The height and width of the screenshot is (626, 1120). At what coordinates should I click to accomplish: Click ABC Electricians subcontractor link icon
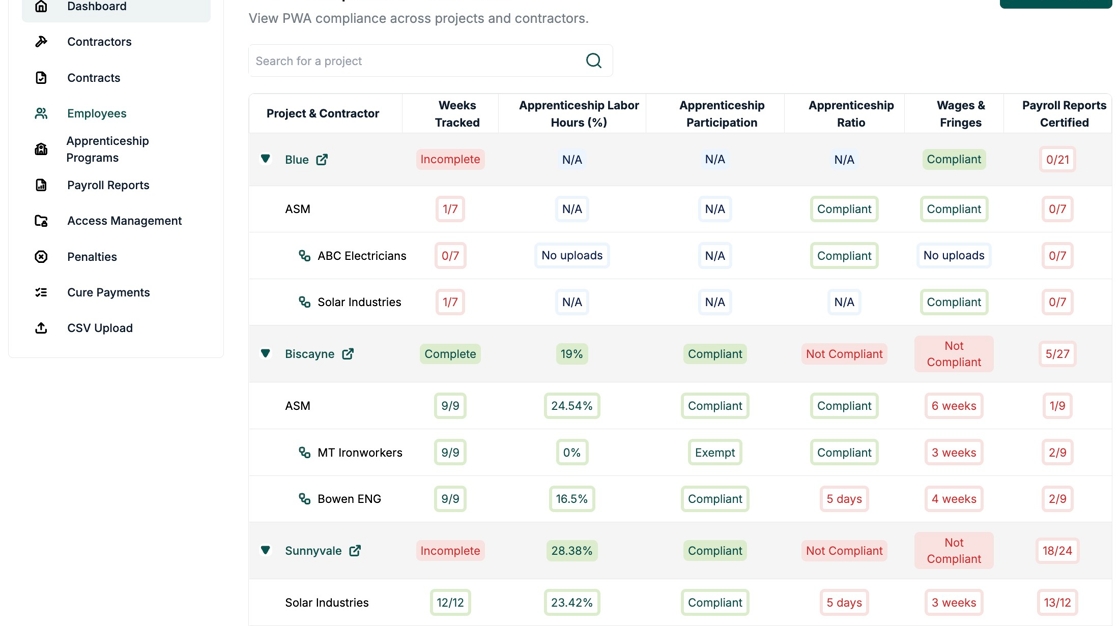pos(304,256)
